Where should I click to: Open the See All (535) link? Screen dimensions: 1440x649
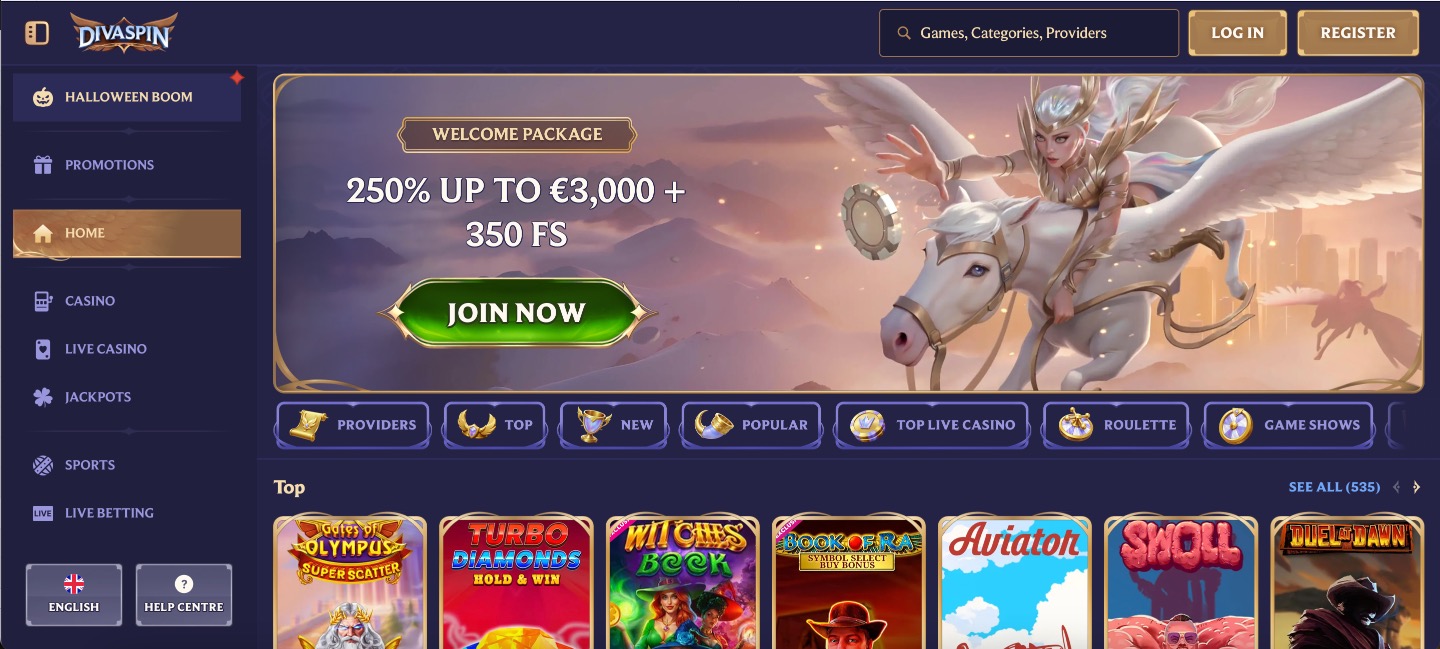point(1334,487)
